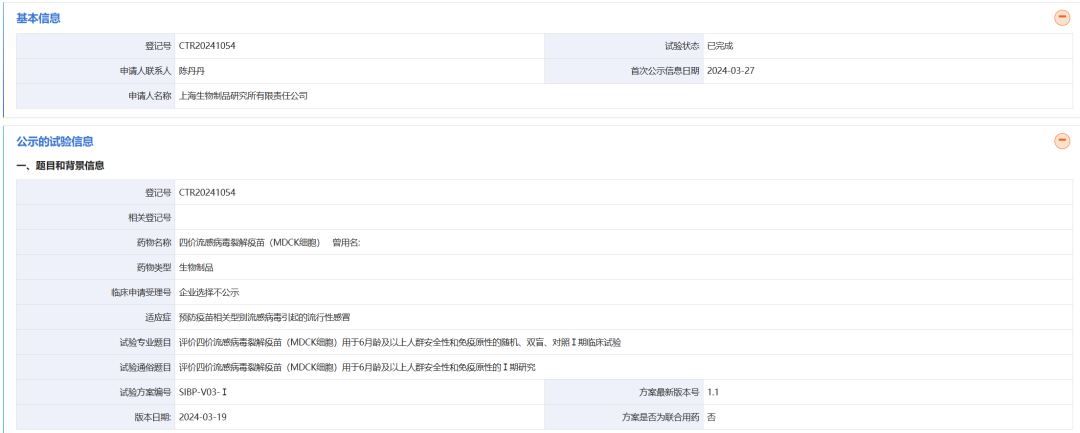Click the 试验状态 label cell
Screen dimensions: 1080x433
(623, 46)
